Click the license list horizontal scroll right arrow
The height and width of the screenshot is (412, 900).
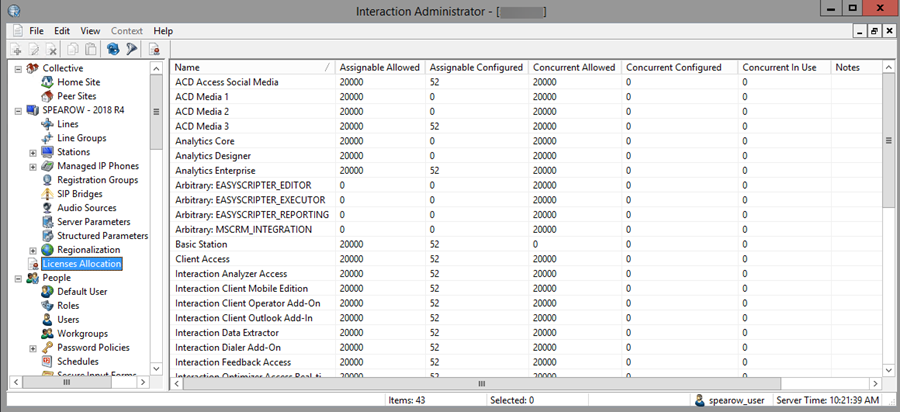875,383
